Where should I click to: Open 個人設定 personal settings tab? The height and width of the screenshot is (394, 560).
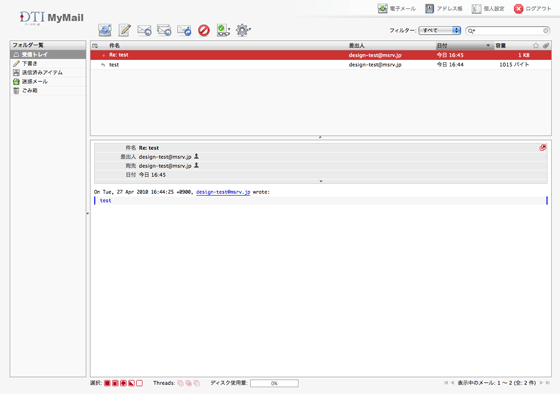click(x=488, y=9)
